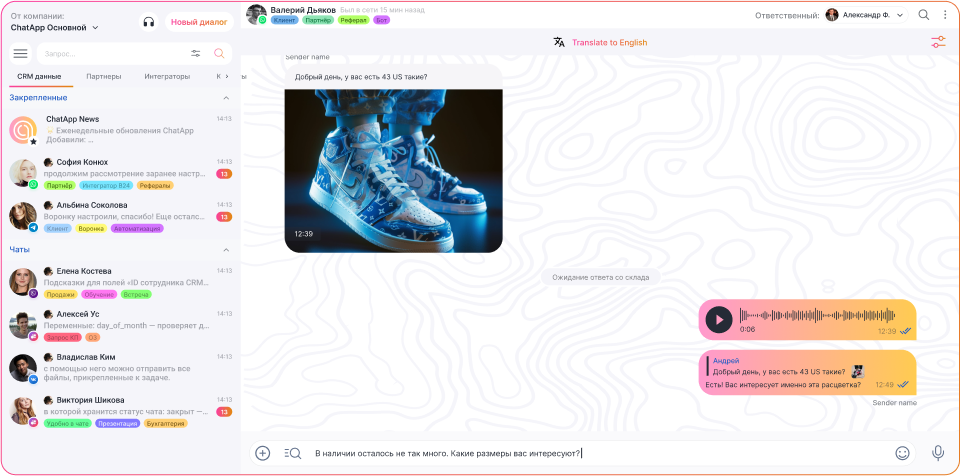Open the template search icon near input
Screen dimensions: 960x476
pyautogui.click(x=292, y=453)
